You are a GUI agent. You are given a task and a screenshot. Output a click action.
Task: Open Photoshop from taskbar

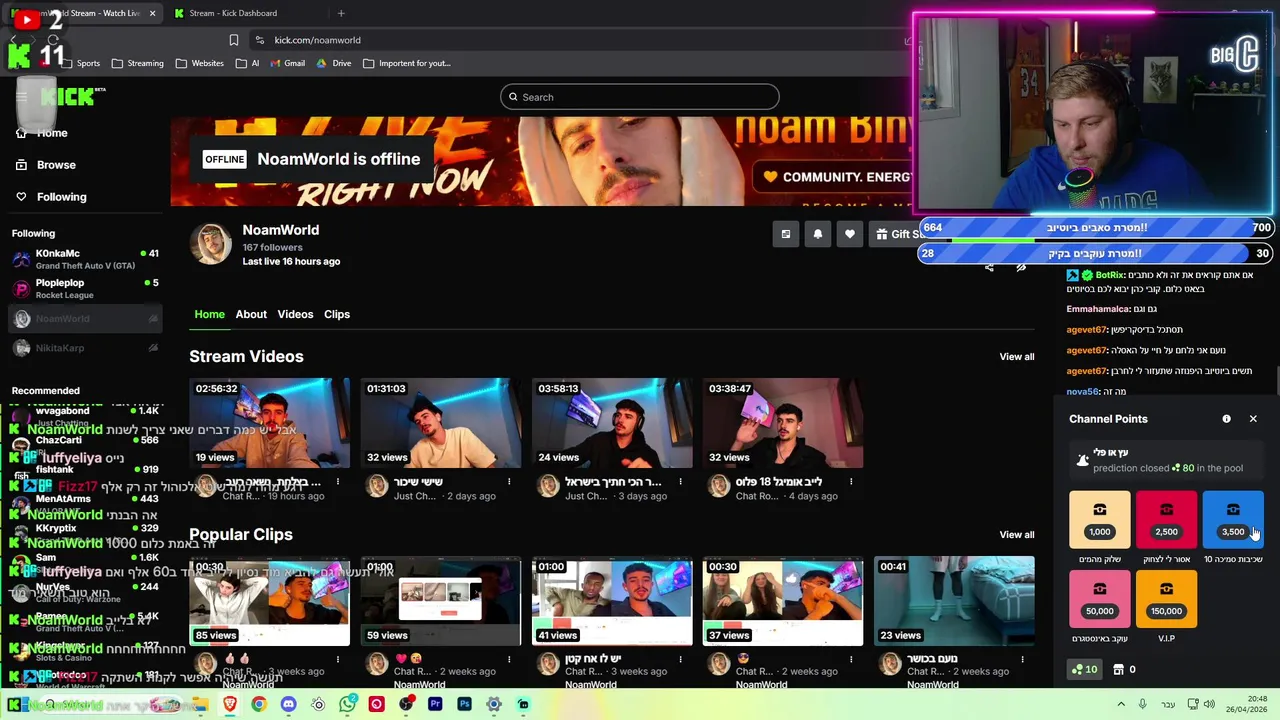pos(464,704)
